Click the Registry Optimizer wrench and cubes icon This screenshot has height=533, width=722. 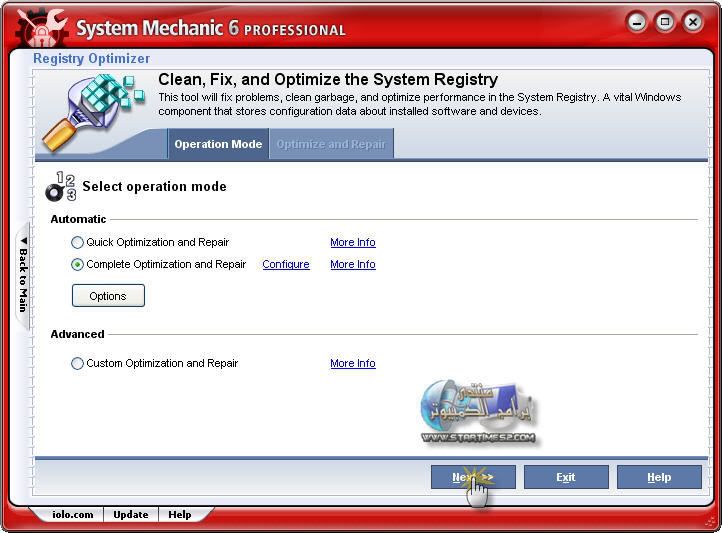click(93, 113)
